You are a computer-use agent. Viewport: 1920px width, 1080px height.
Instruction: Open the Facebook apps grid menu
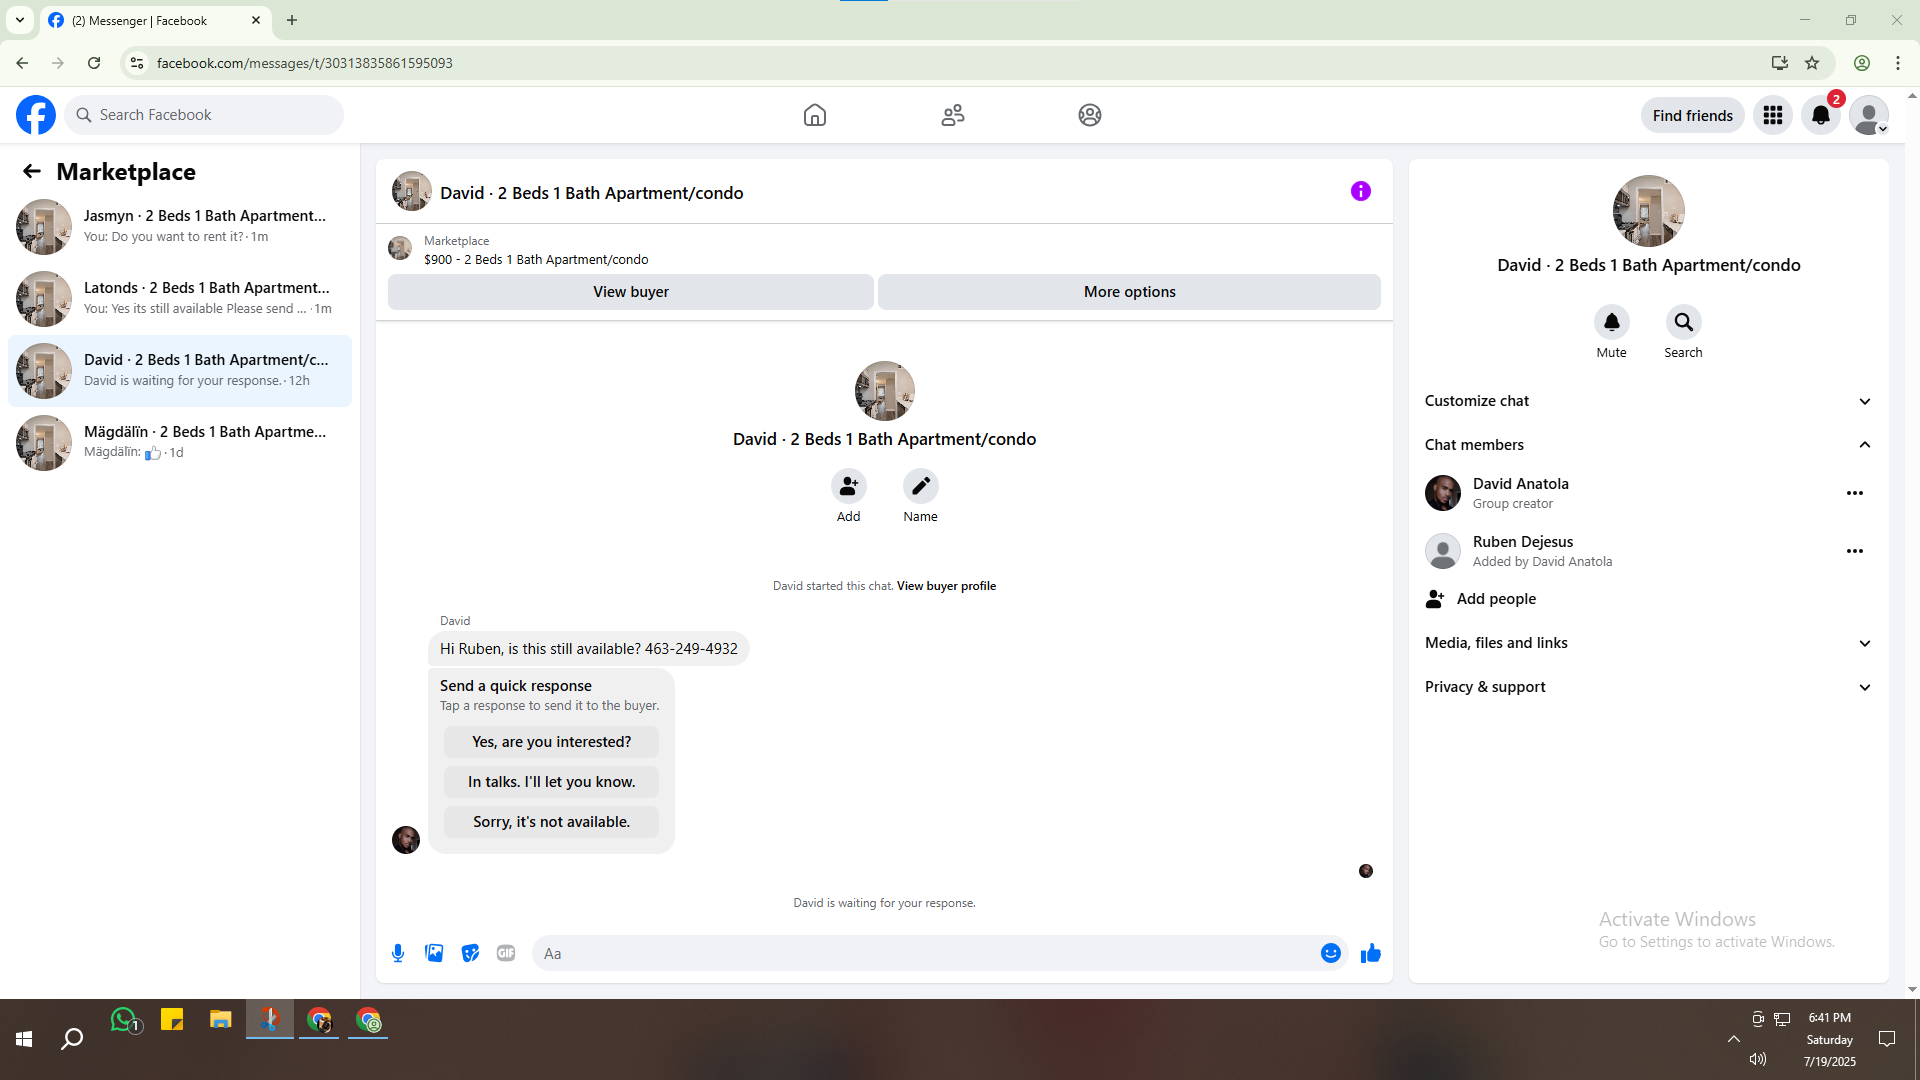[x=1772, y=115]
